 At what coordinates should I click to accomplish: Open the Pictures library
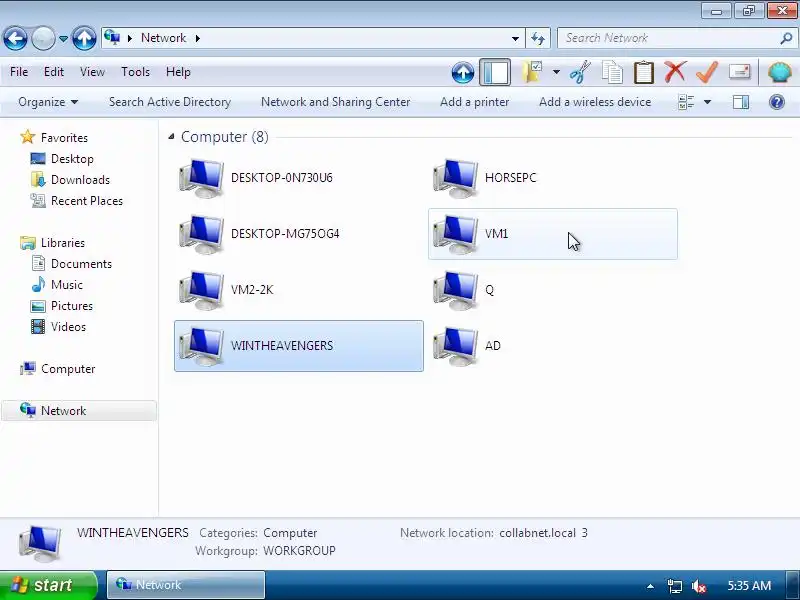coord(71,306)
